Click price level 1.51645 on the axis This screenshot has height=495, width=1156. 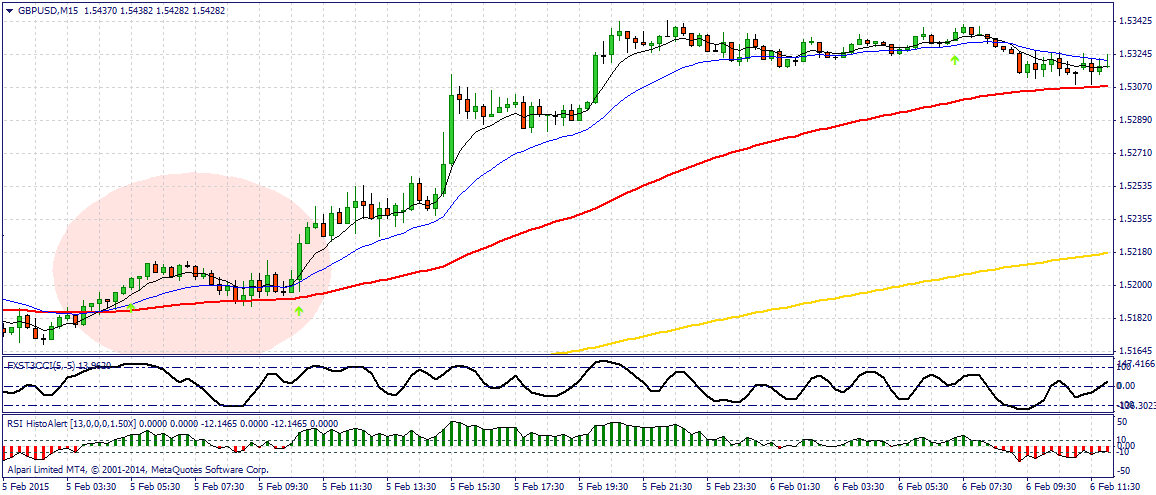click(1133, 351)
